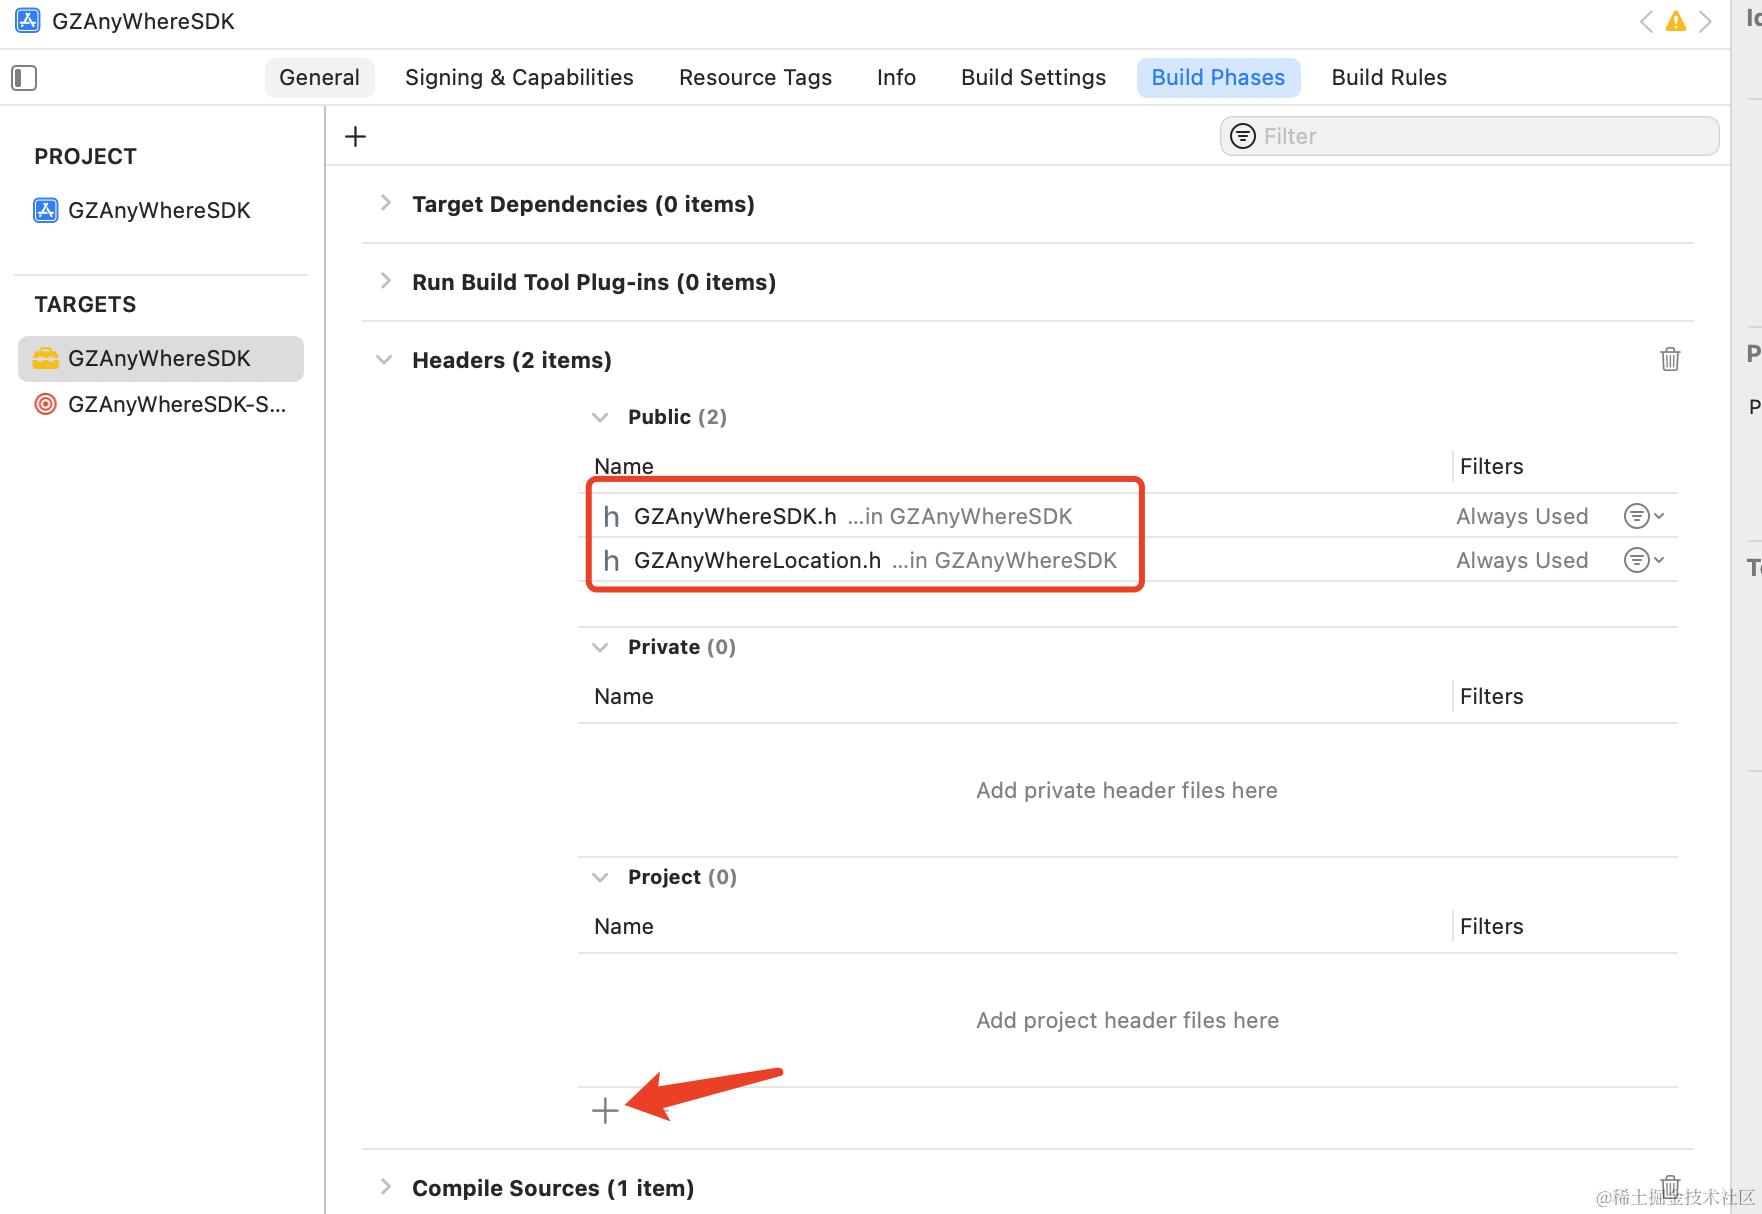This screenshot has width=1762, height=1214.
Task: Open filter options for GZAnyWhereSDK.h
Action: (x=1643, y=516)
